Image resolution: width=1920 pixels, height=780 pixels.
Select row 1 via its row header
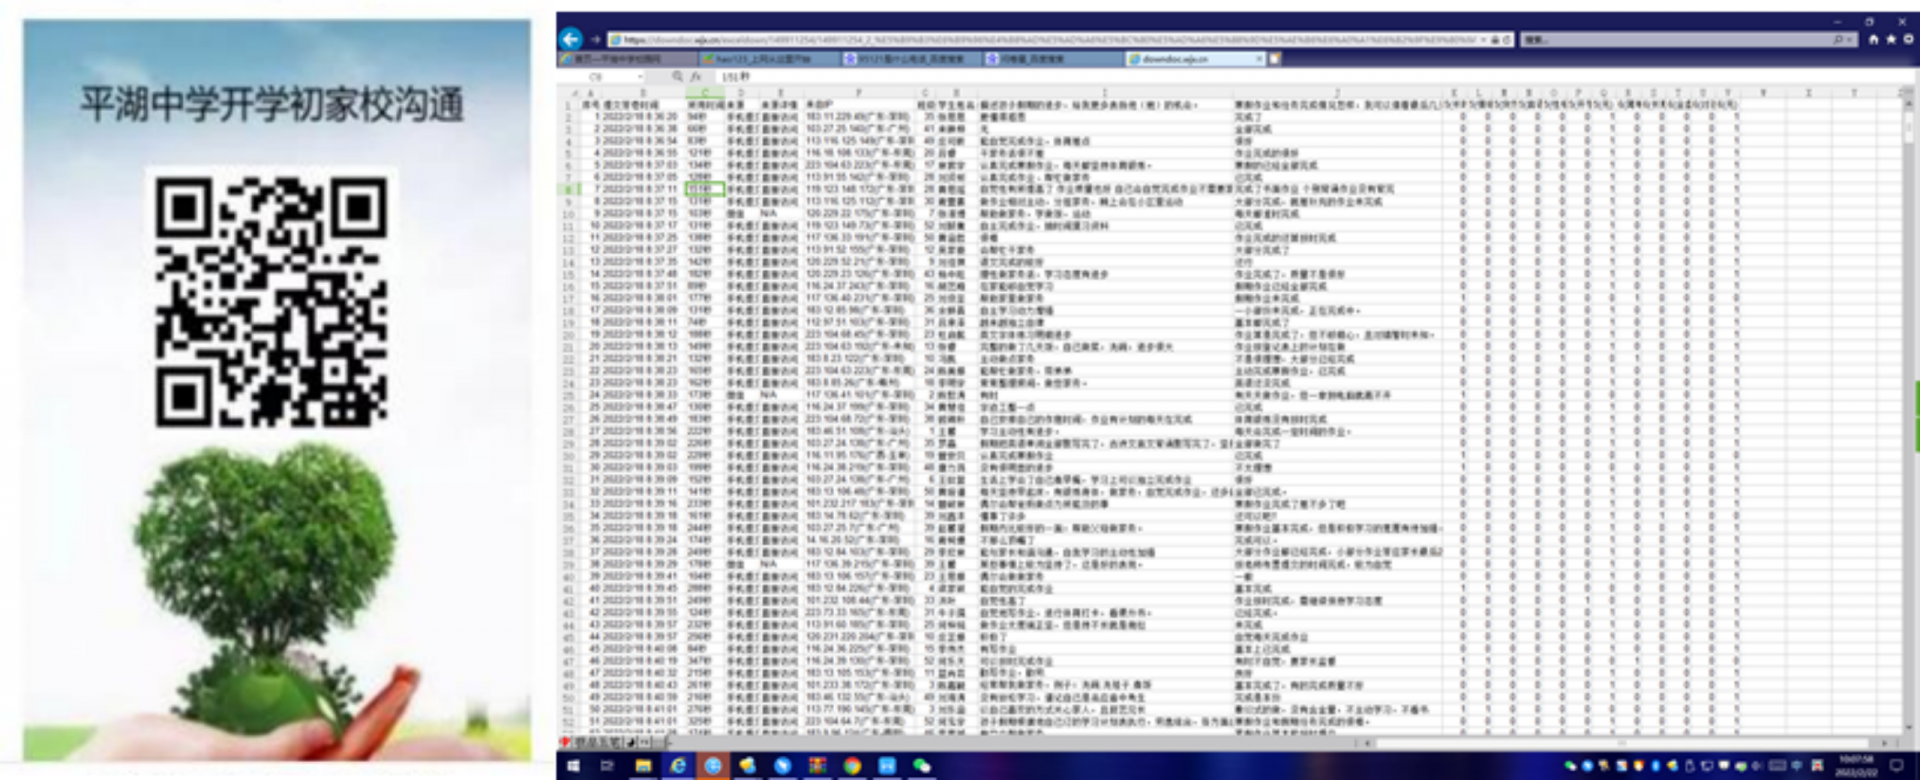coord(568,104)
